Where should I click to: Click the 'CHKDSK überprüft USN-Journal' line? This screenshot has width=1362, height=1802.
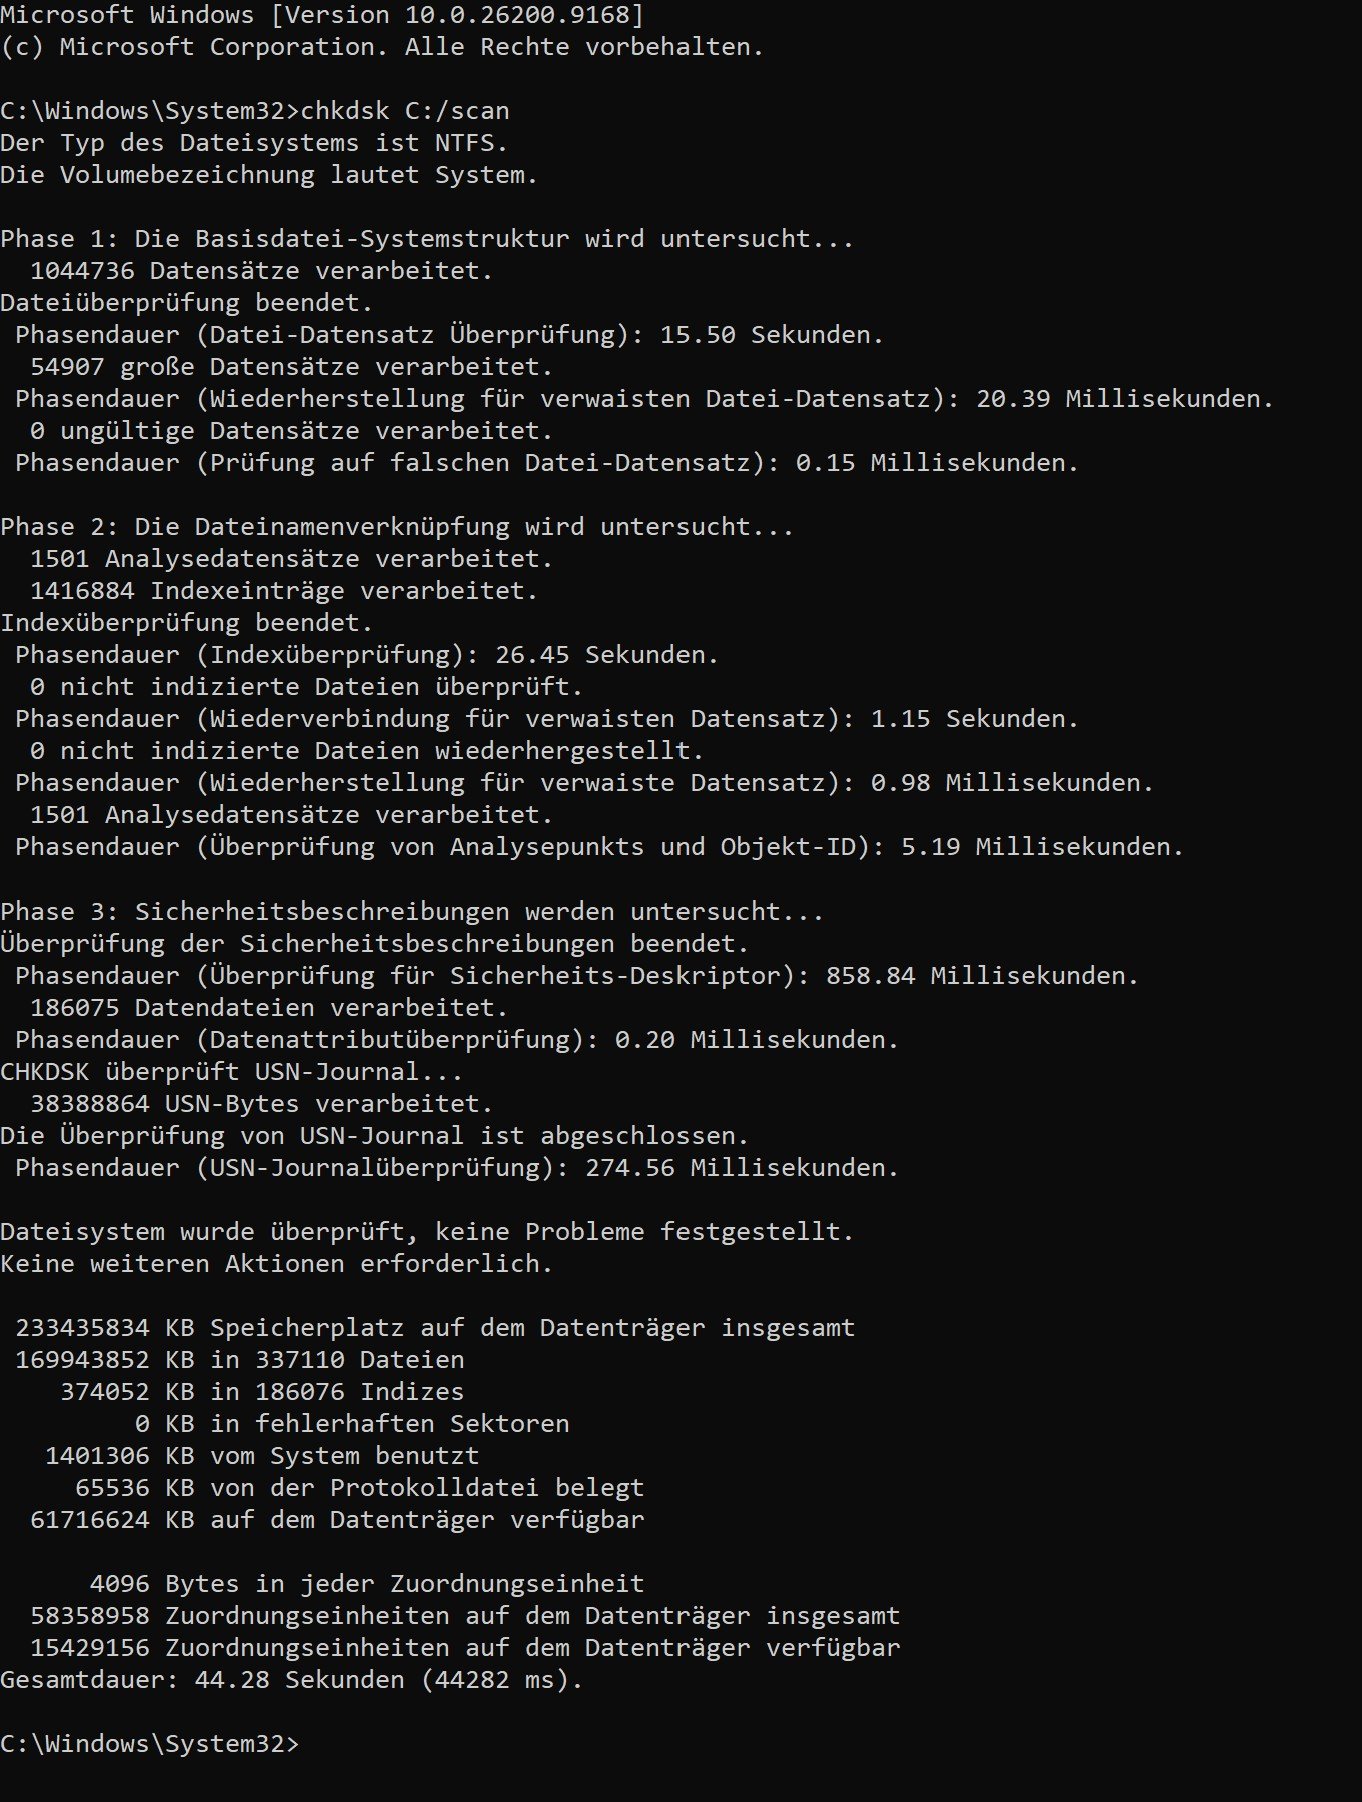click(232, 1071)
